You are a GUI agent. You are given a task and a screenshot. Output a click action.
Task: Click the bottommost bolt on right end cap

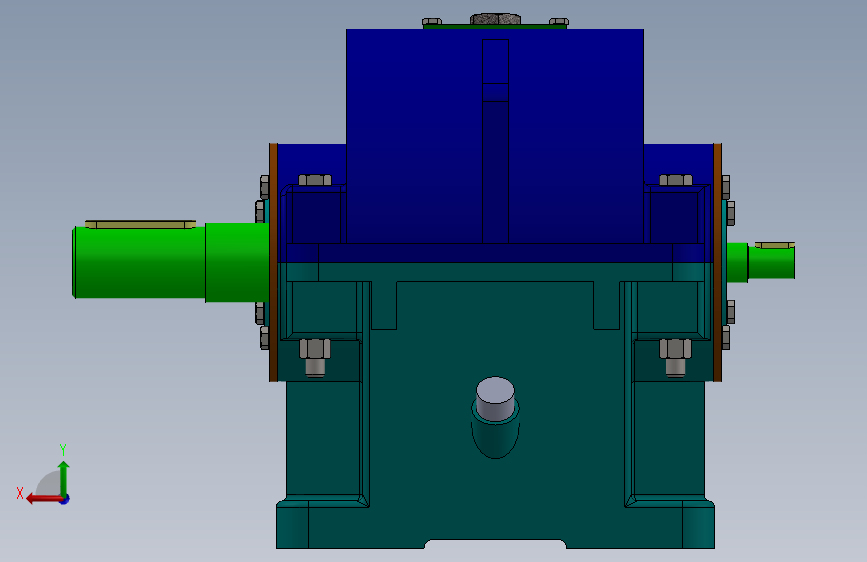(725, 337)
